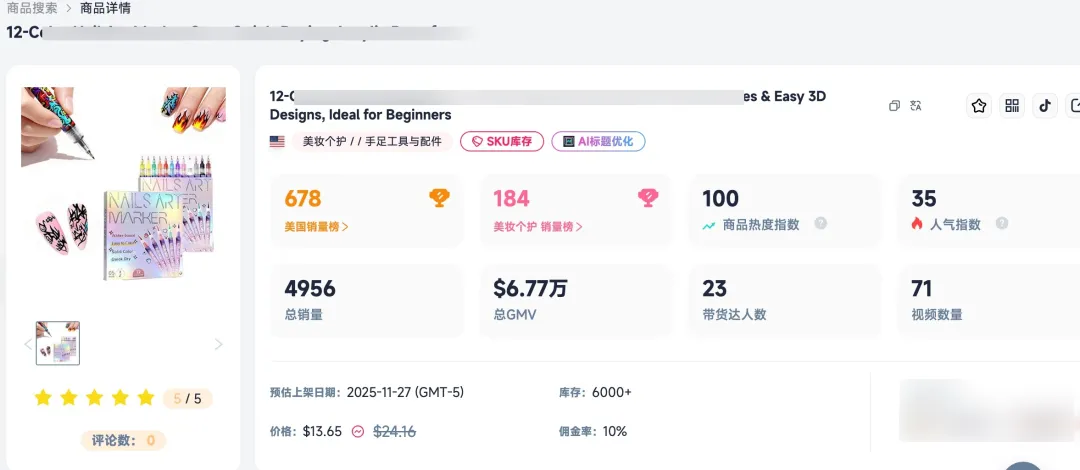Select the small product image thumbnail
1080x470 pixels.
(x=58, y=343)
